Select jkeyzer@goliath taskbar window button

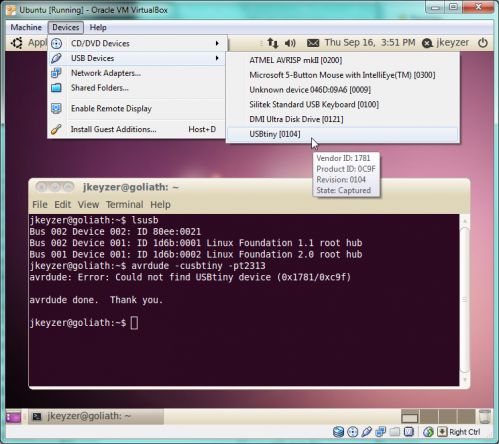96,416
